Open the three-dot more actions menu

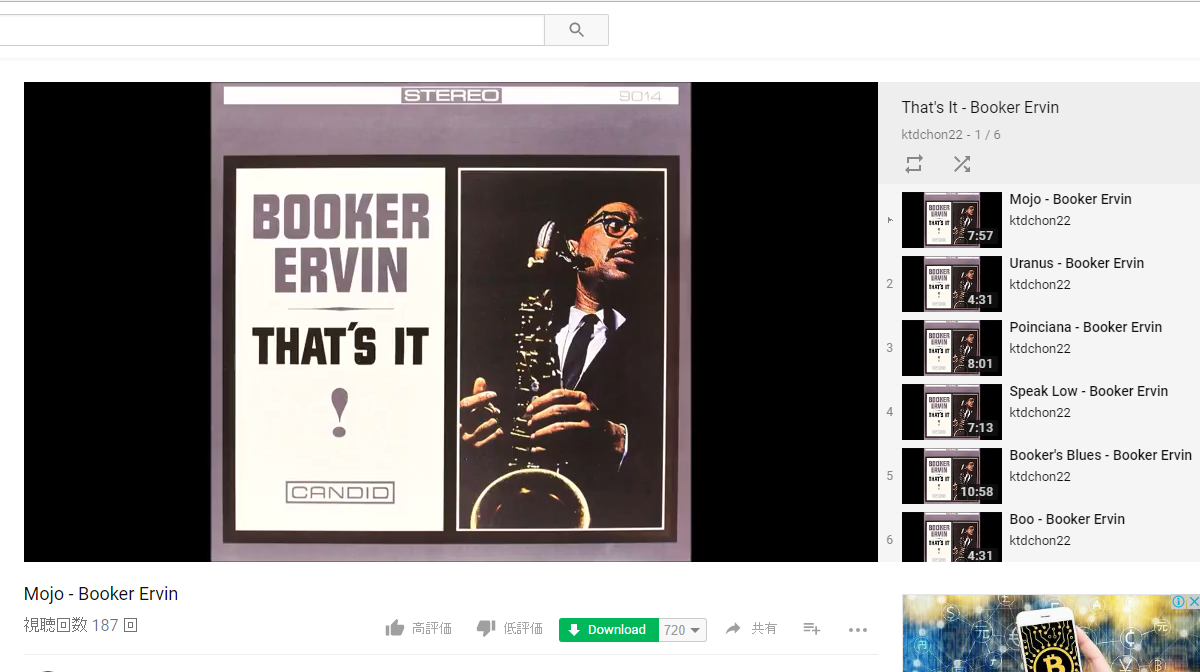[858, 629]
